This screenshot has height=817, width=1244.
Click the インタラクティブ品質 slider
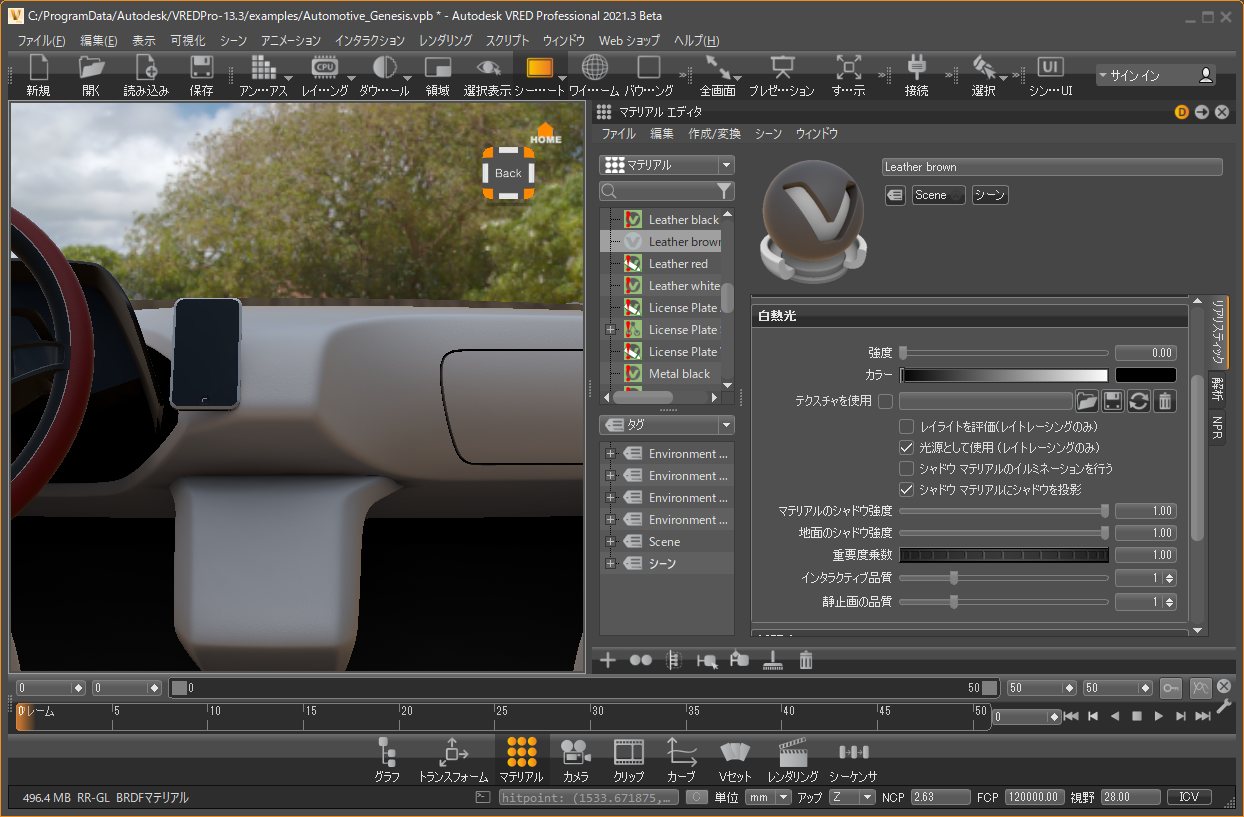(x=1004, y=577)
